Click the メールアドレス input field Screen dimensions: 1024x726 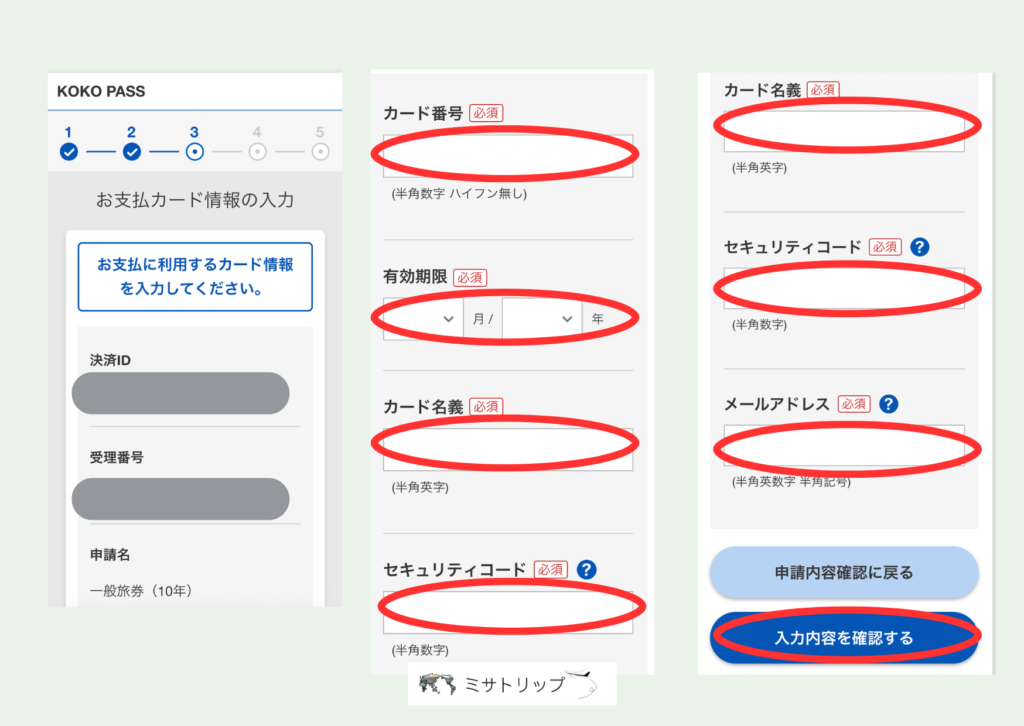tap(844, 446)
